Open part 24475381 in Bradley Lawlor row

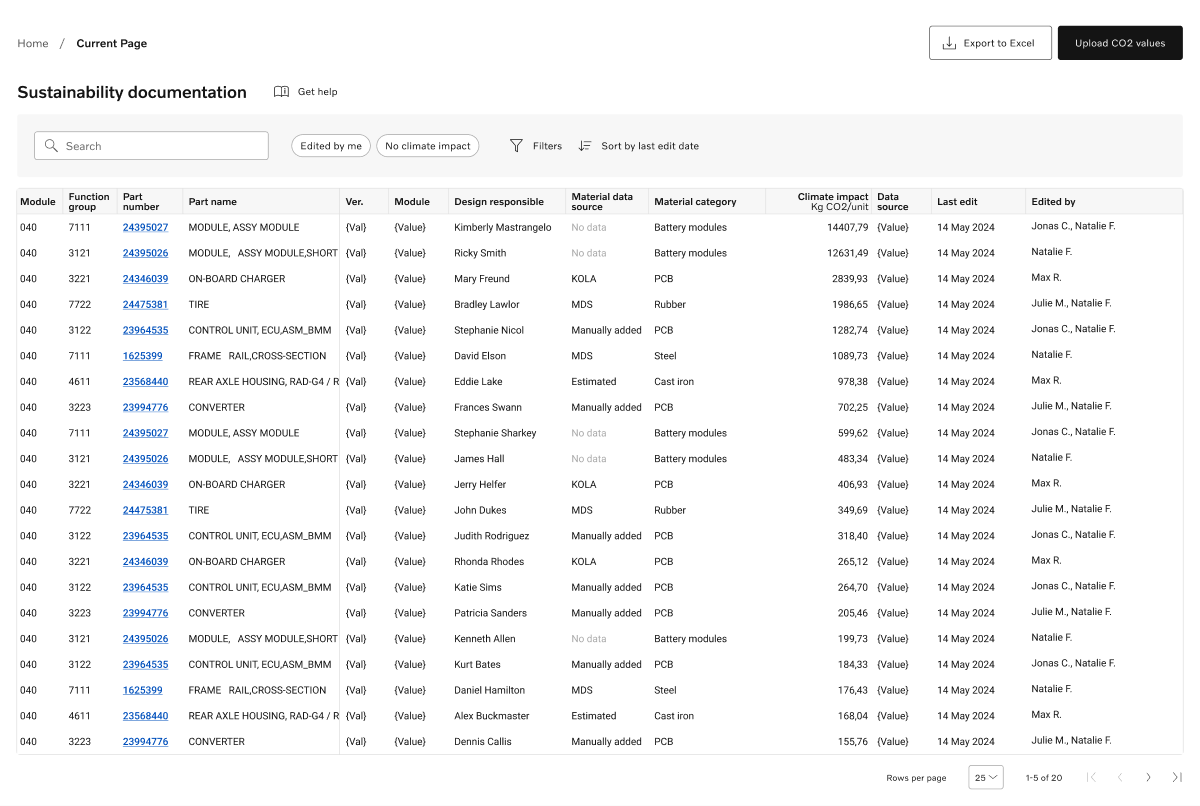click(145, 304)
